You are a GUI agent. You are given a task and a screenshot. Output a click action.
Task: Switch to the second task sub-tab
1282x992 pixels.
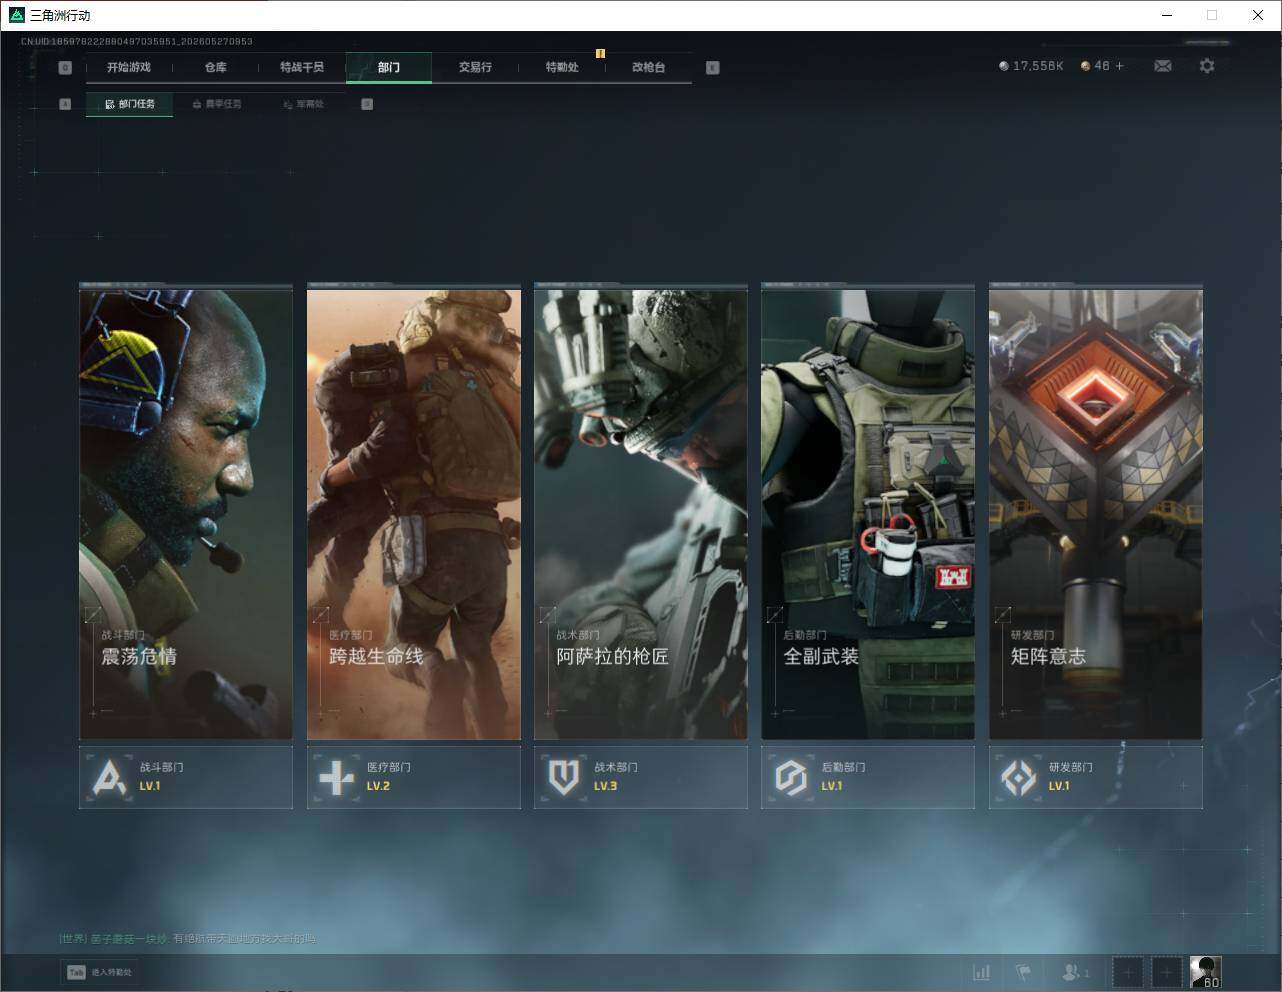[x=217, y=104]
